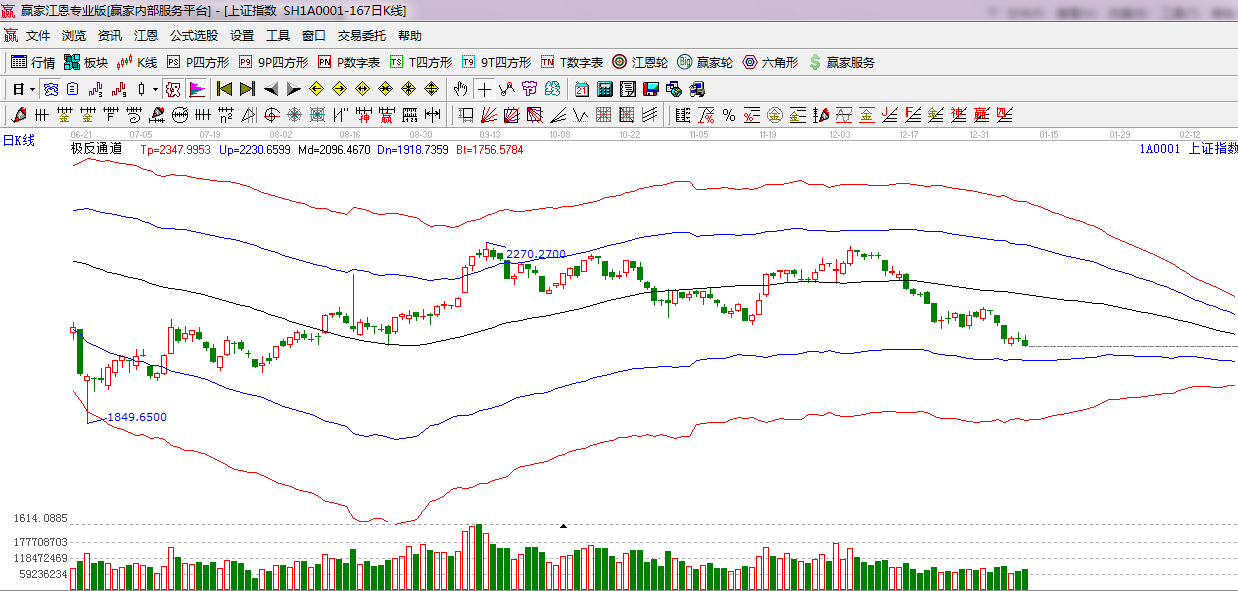Click the 行情 quotes button
Image resolution: width=1238 pixels, height=591 pixels.
[33, 62]
